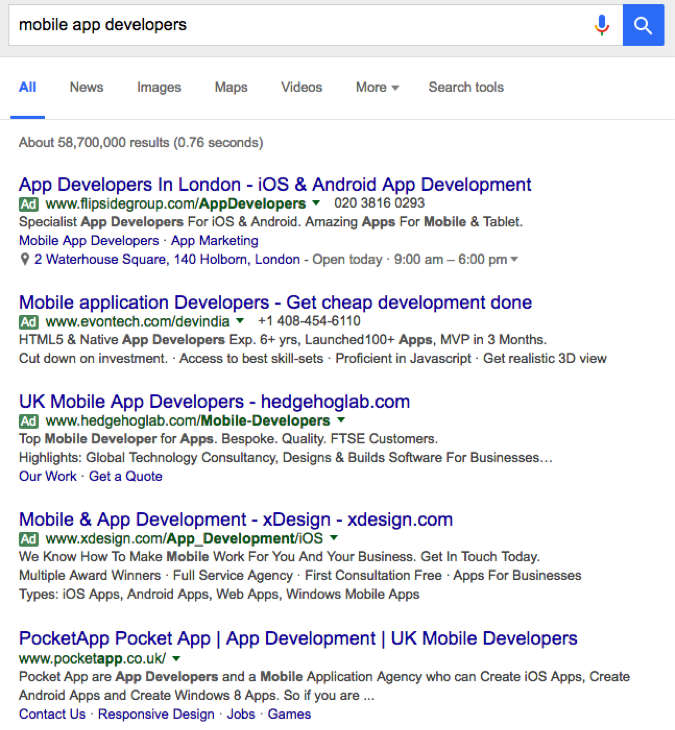Open Mobile & App Development xDesign title
The height and width of the screenshot is (730, 675).
point(236,519)
